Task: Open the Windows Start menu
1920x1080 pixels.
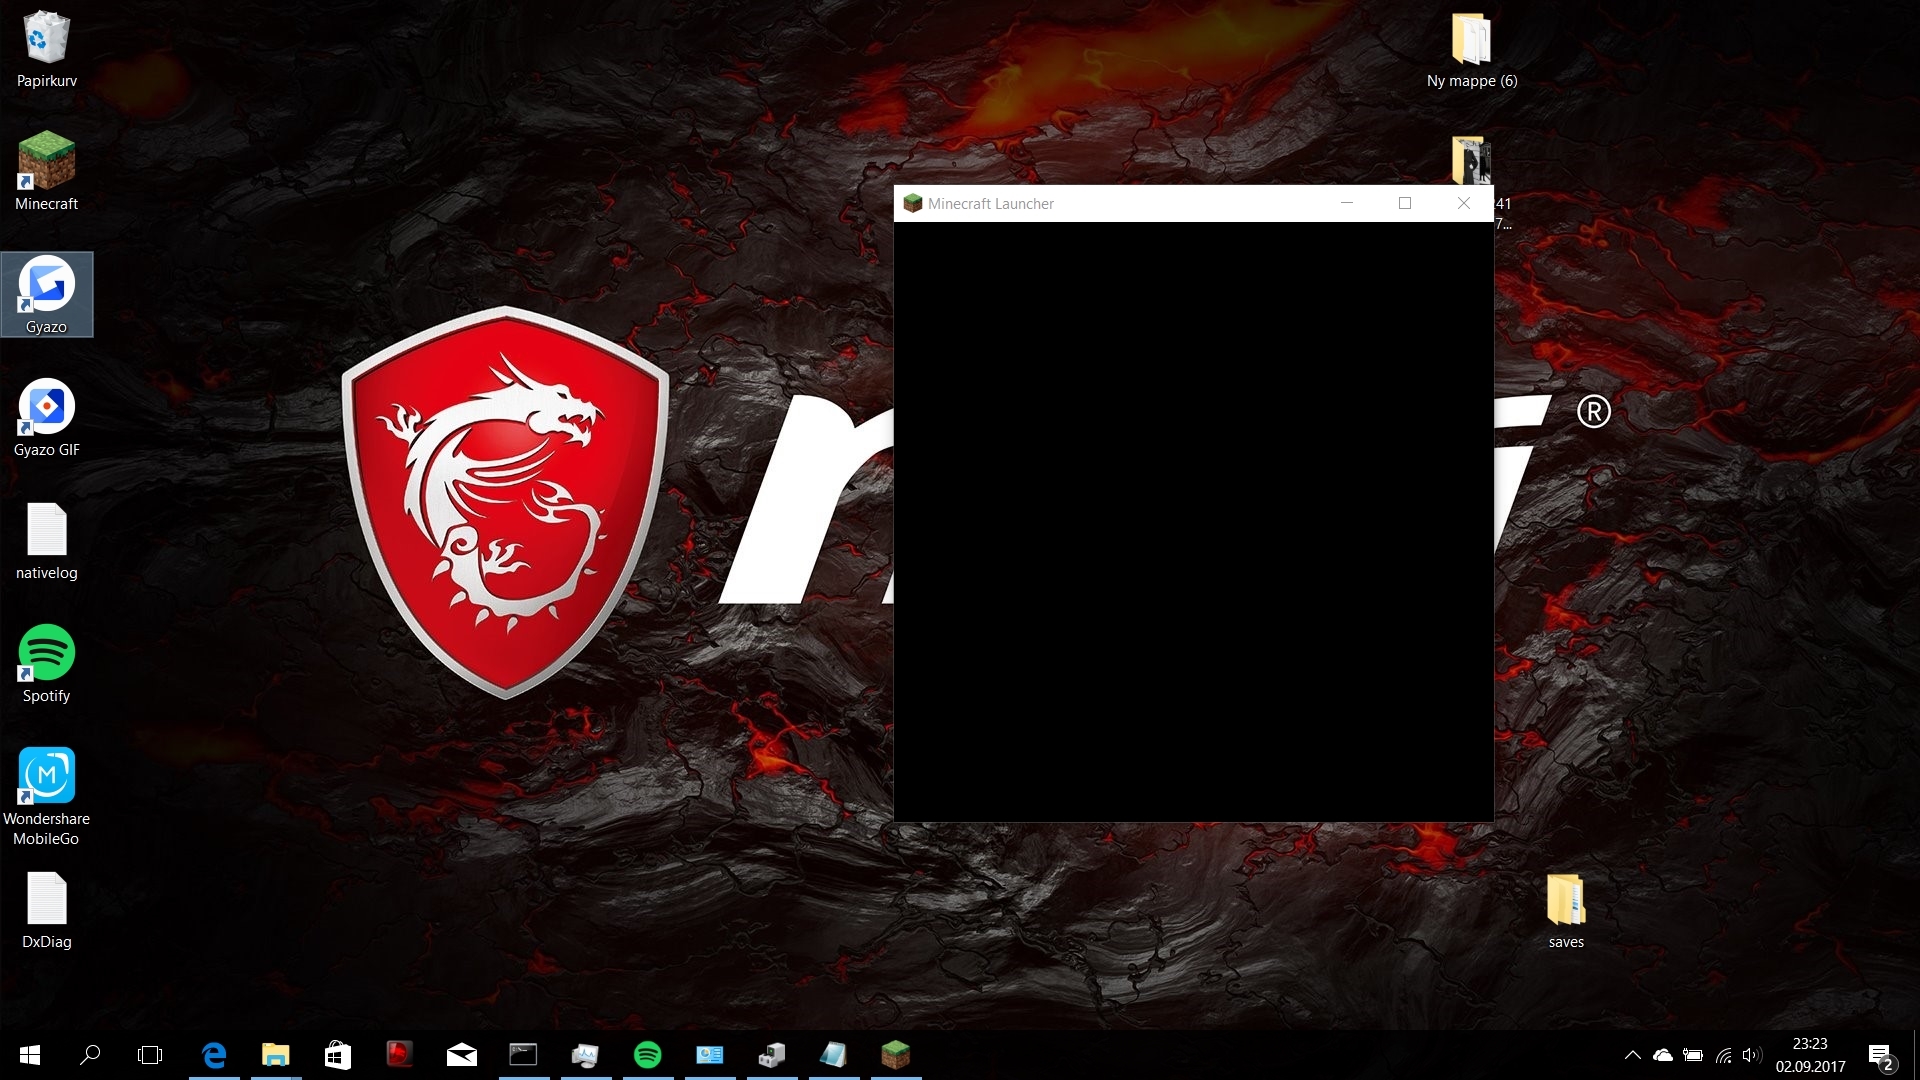Action: pyautogui.click(x=30, y=1055)
